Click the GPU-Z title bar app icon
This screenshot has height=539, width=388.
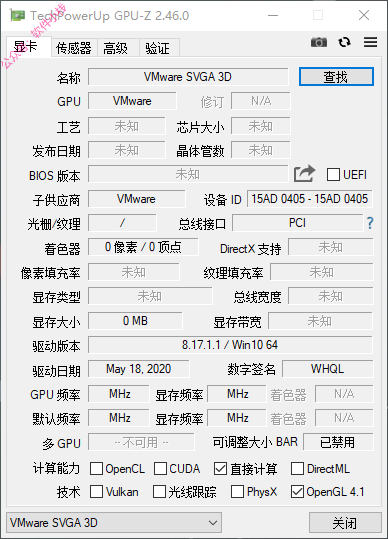click(18, 15)
